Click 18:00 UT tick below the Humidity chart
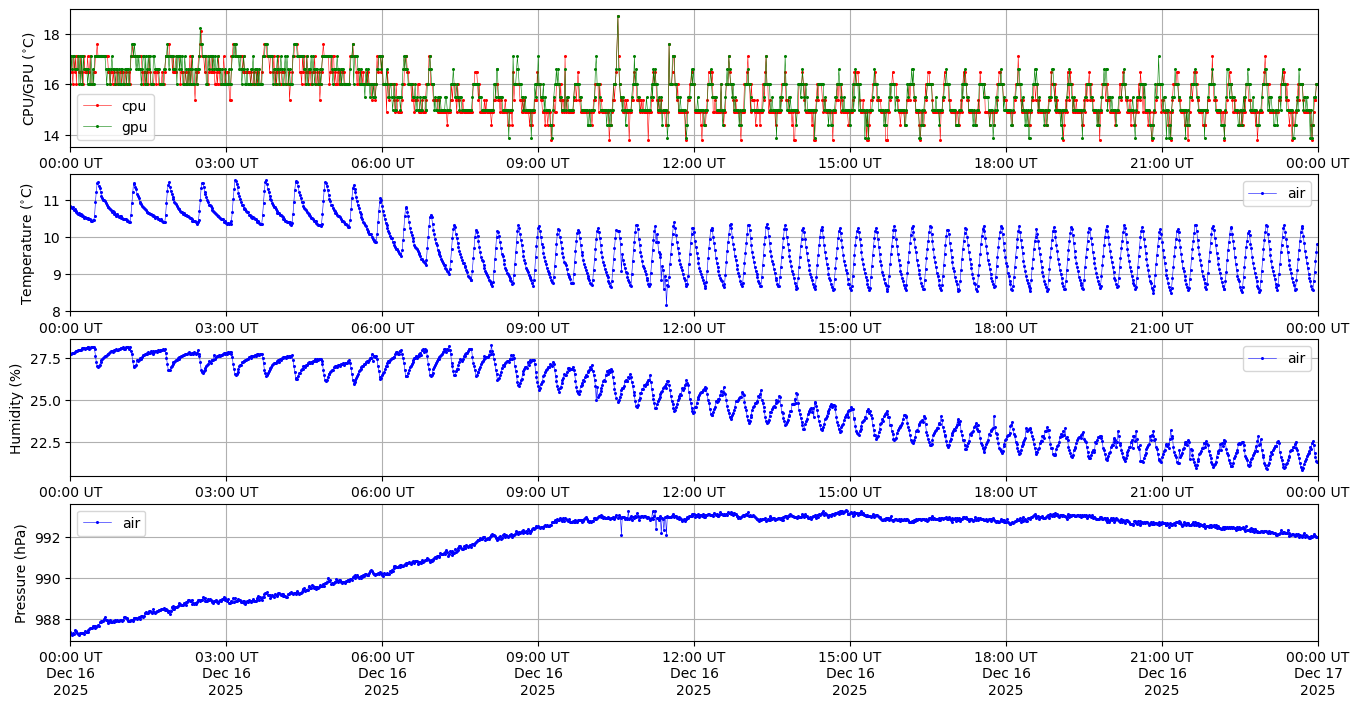The image size is (1359, 707). [x=1006, y=492]
